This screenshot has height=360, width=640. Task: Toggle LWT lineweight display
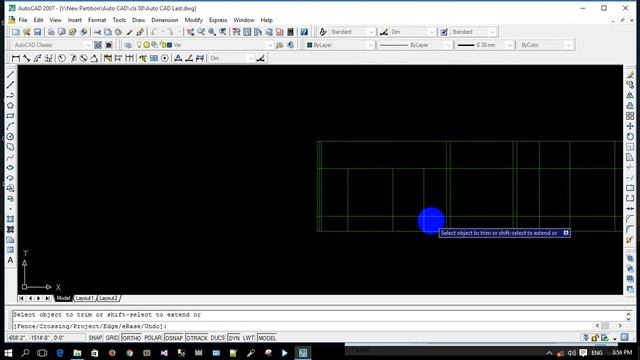click(249, 338)
